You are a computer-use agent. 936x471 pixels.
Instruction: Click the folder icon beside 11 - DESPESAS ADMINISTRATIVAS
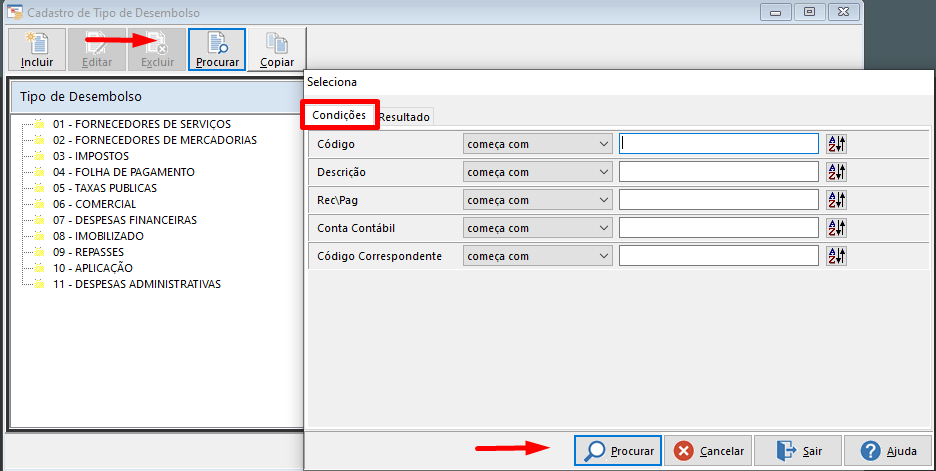[39, 284]
